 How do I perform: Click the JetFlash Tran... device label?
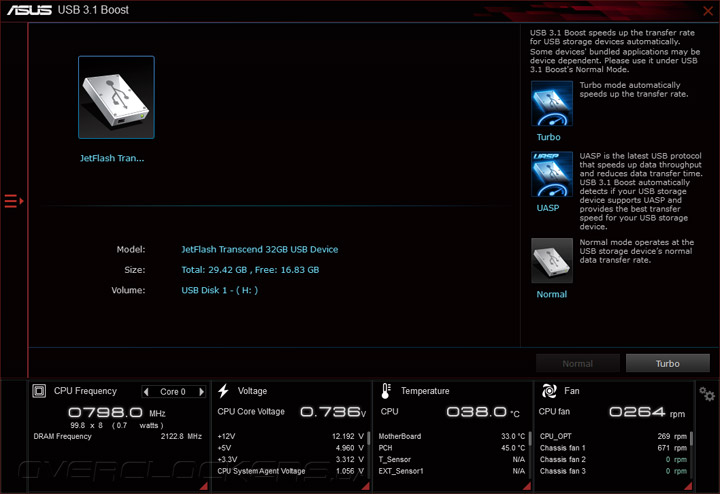coord(112,158)
